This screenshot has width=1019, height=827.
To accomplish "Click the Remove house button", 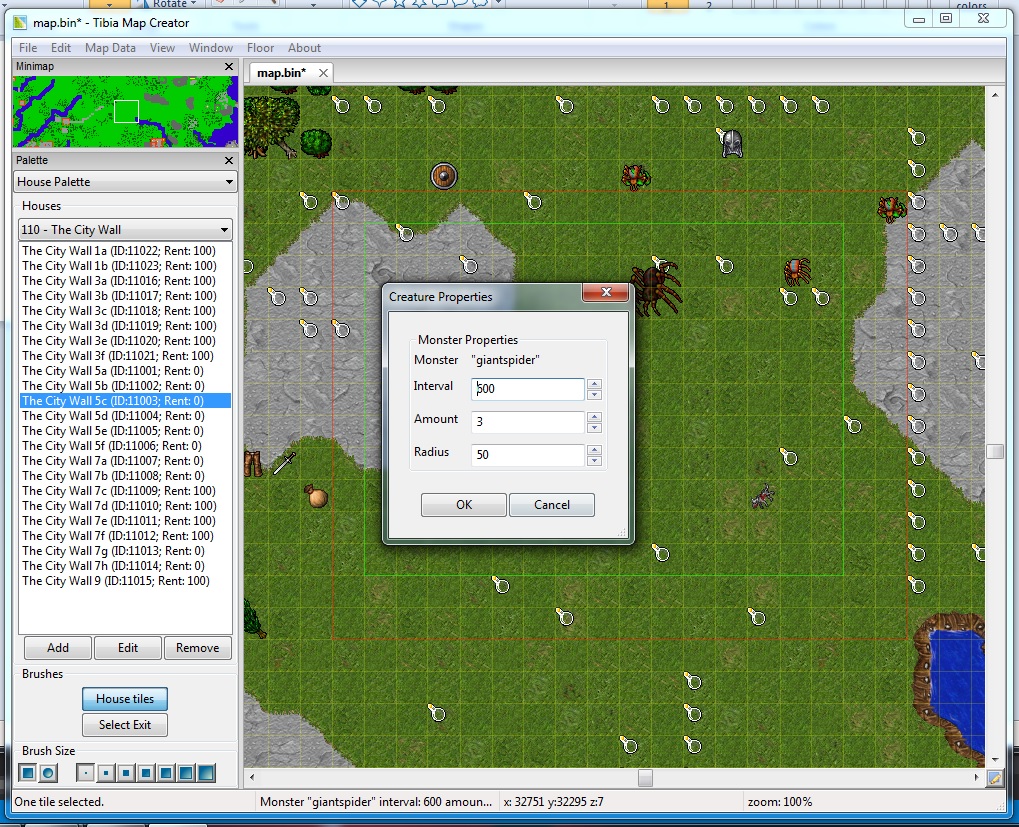I will [198, 648].
